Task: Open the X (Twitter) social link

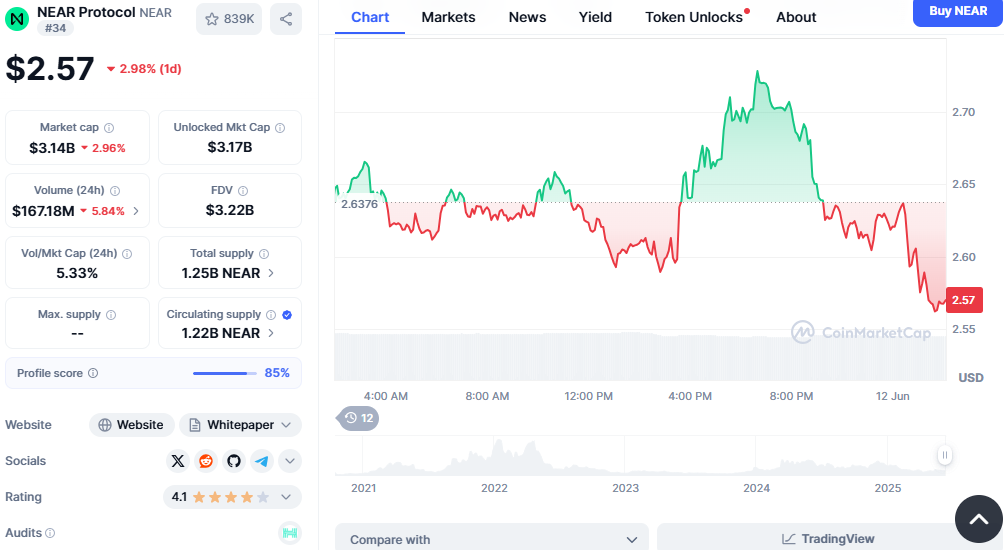Action: (178, 461)
